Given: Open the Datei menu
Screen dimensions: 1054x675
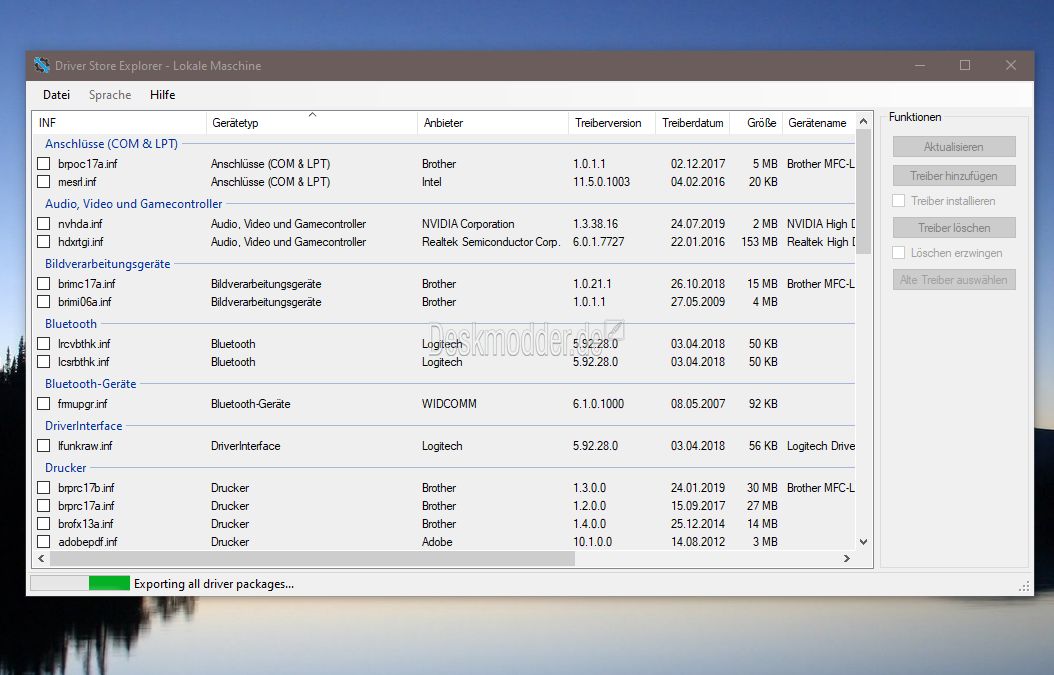Looking at the screenshot, I should click(x=56, y=95).
